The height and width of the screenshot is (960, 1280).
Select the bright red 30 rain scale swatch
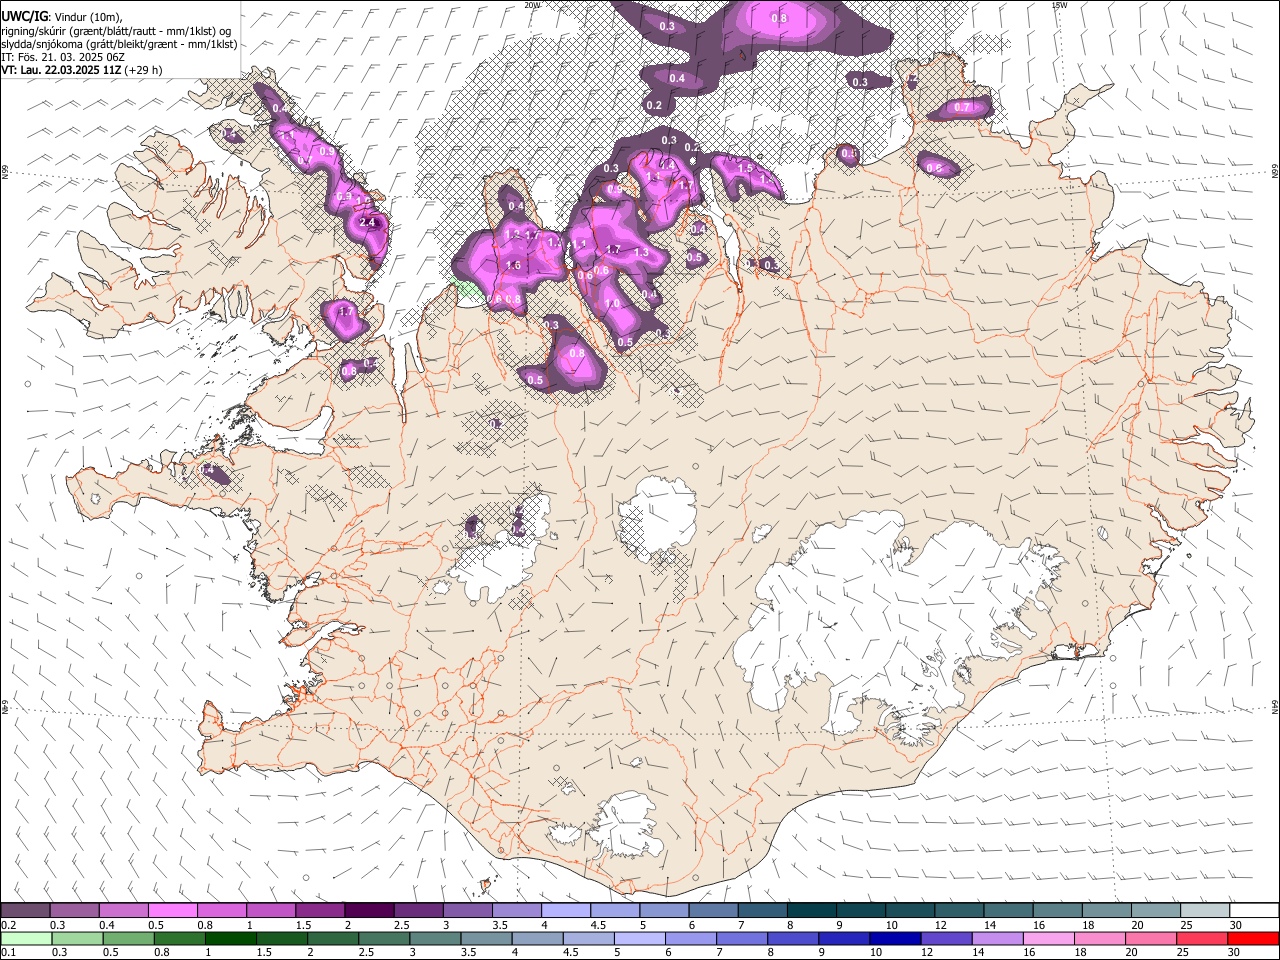click(x=1252, y=938)
